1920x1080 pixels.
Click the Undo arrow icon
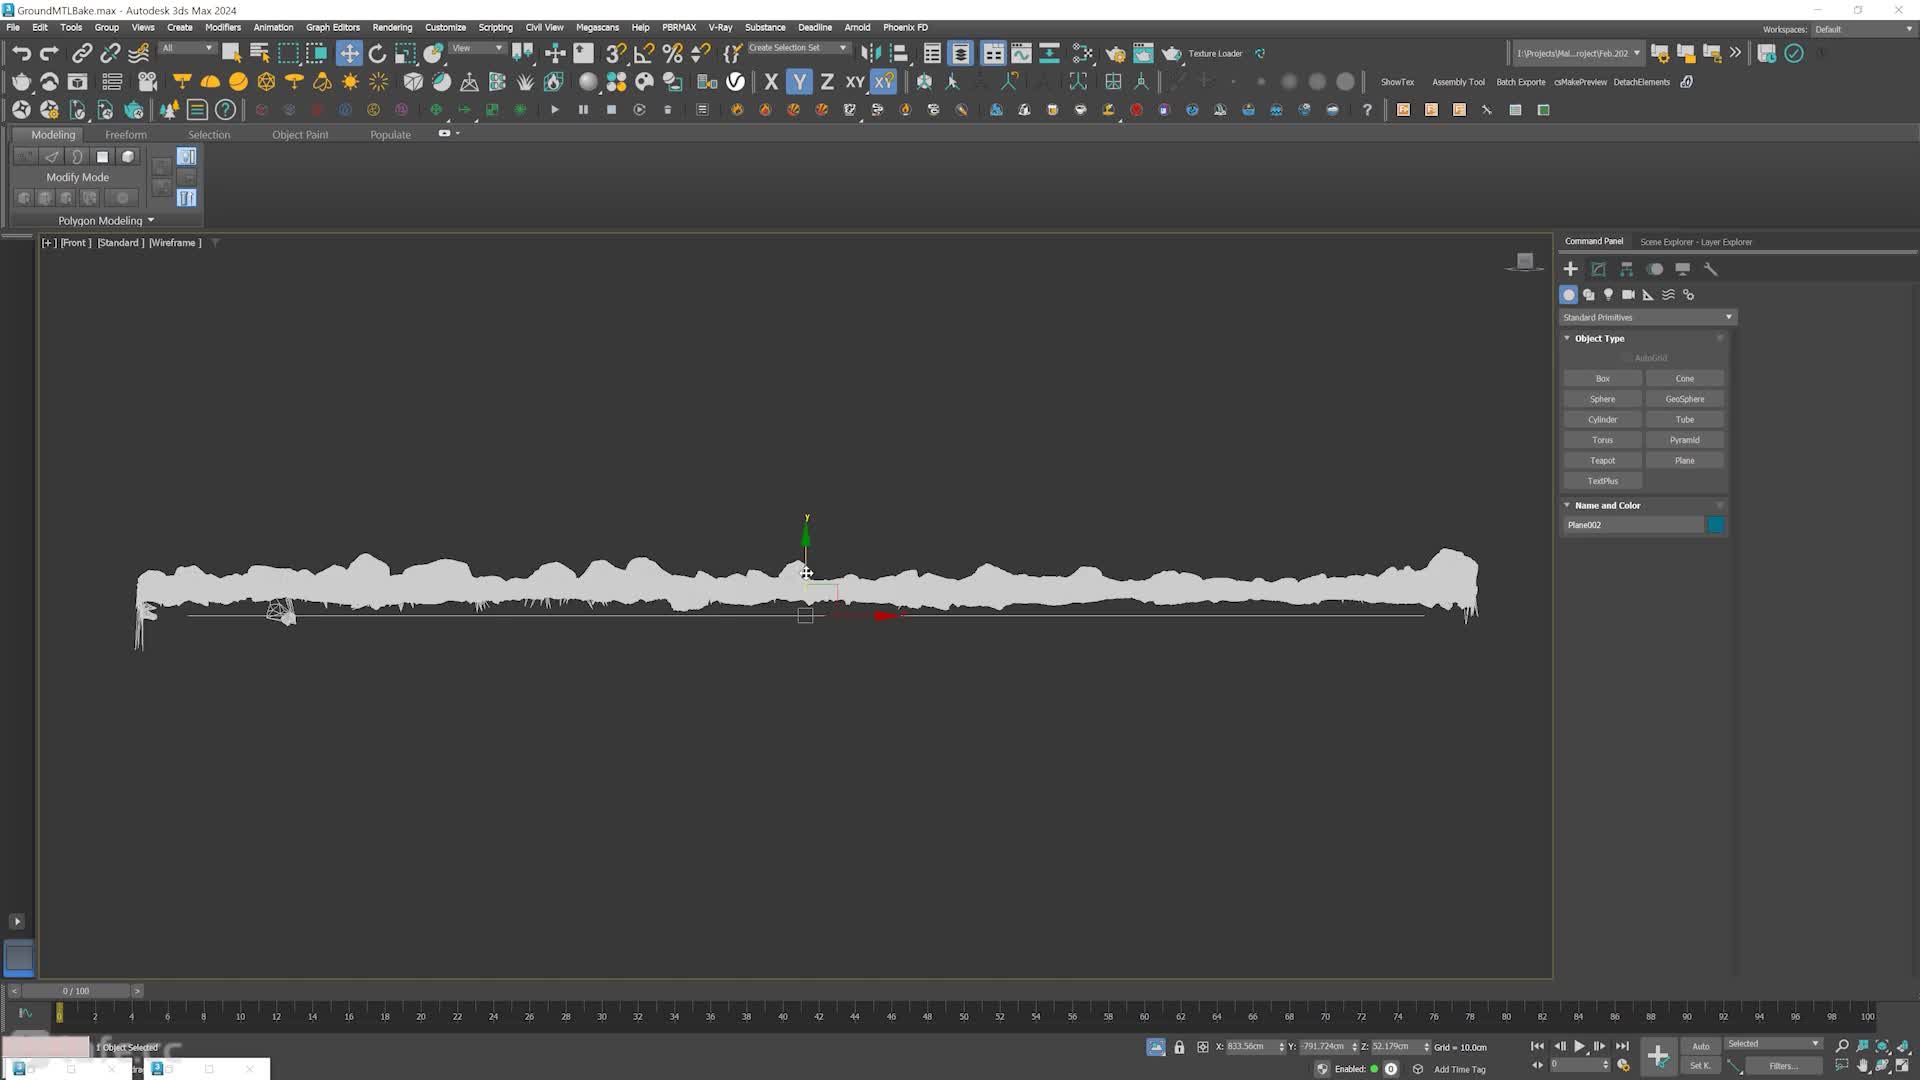(21, 53)
